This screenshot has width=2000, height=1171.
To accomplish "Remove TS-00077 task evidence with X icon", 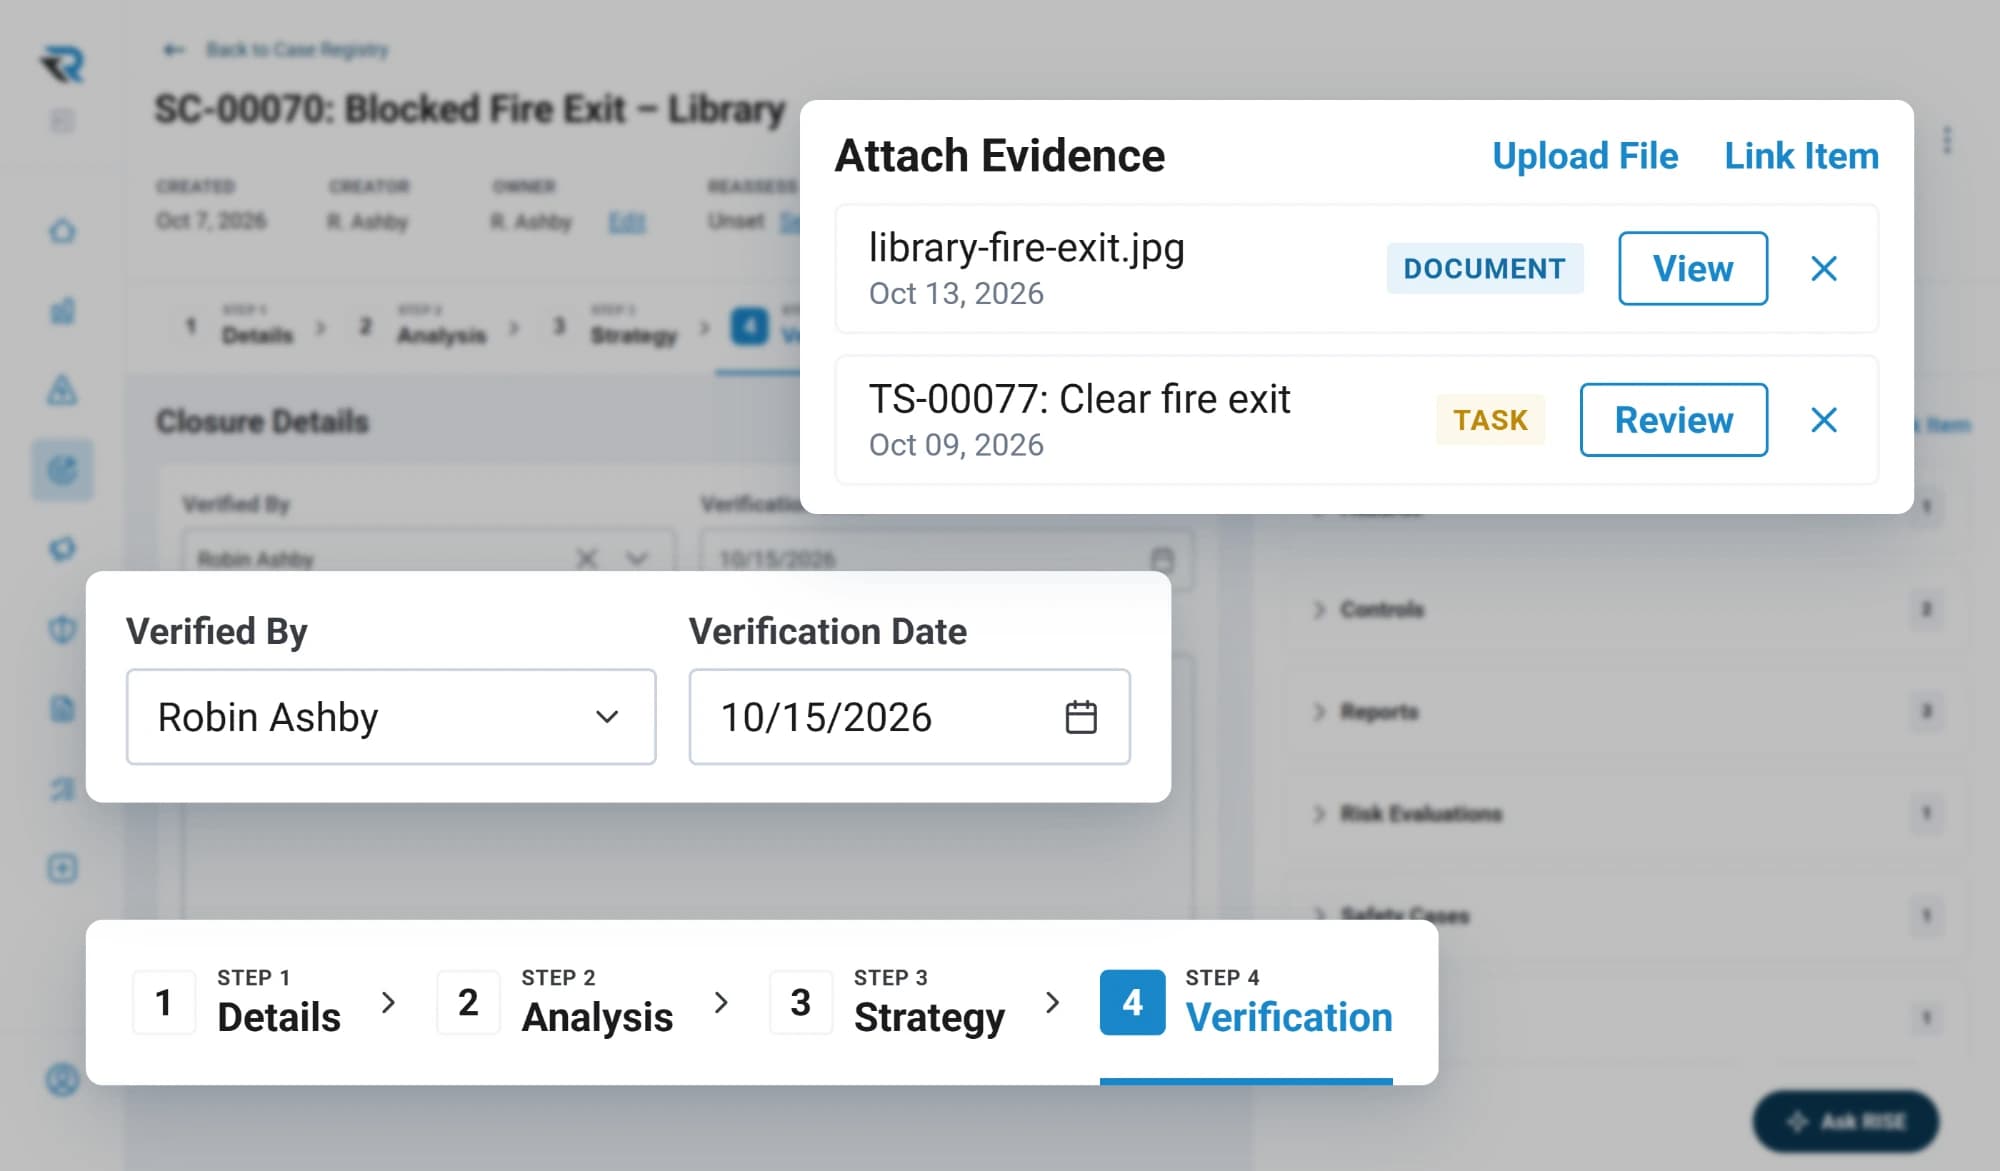I will [x=1824, y=420].
